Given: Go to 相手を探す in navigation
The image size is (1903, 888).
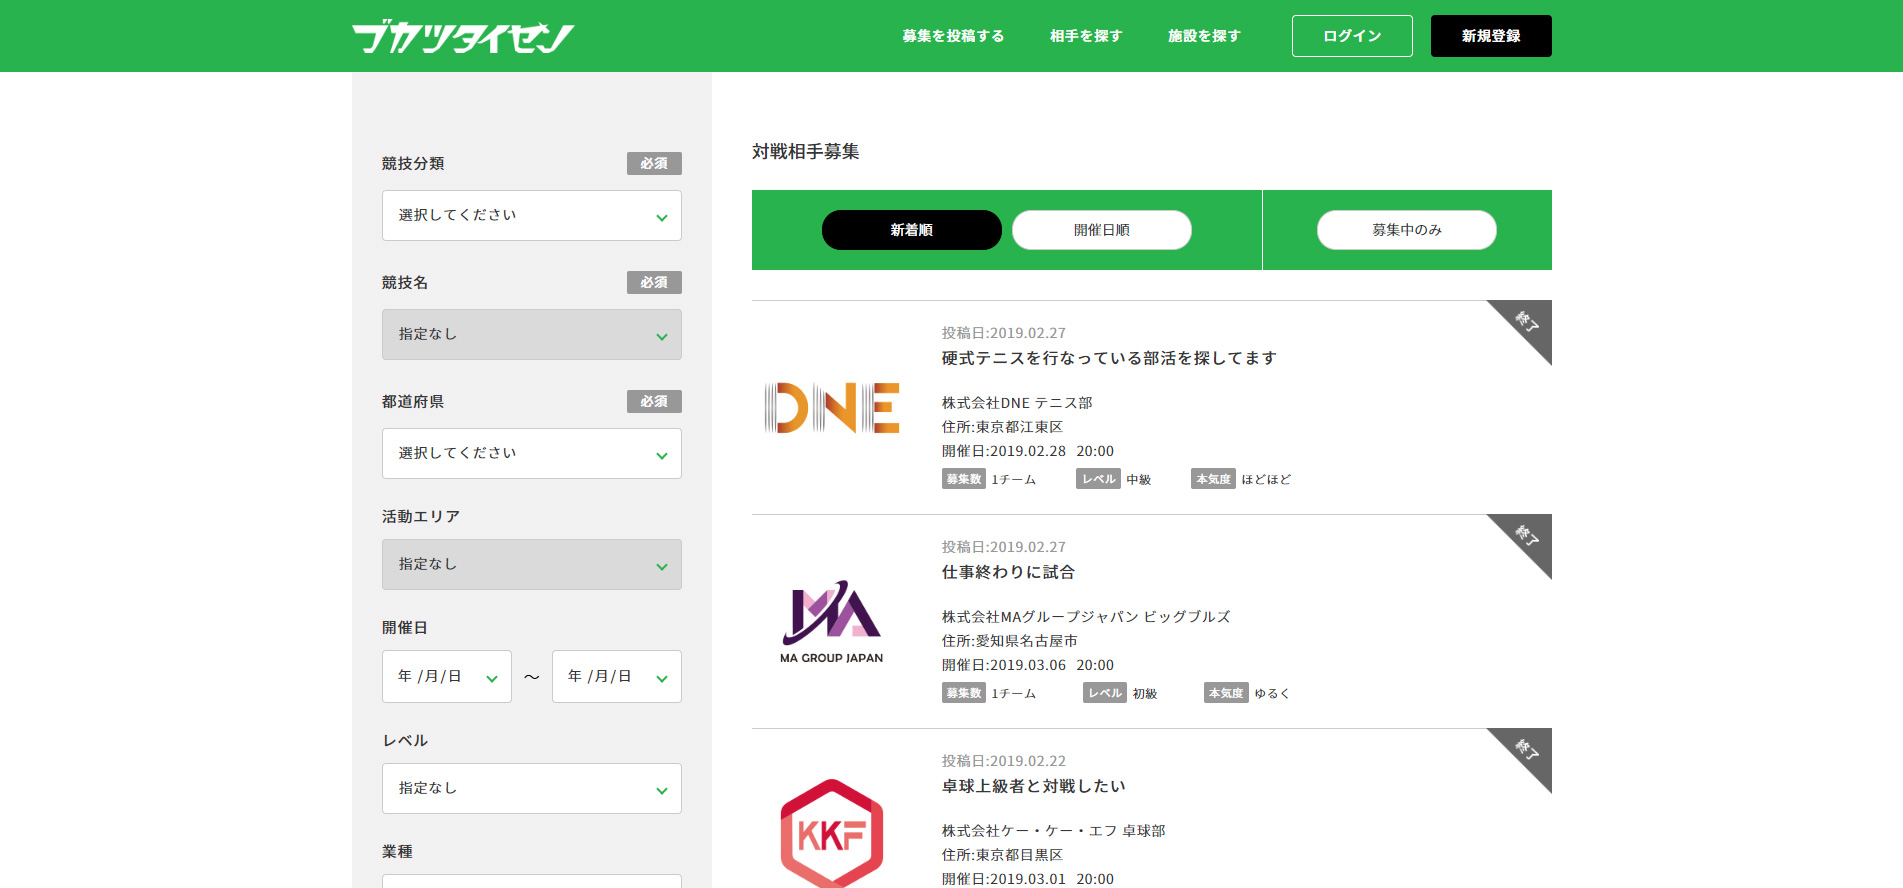Looking at the screenshot, I should point(1085,36).
